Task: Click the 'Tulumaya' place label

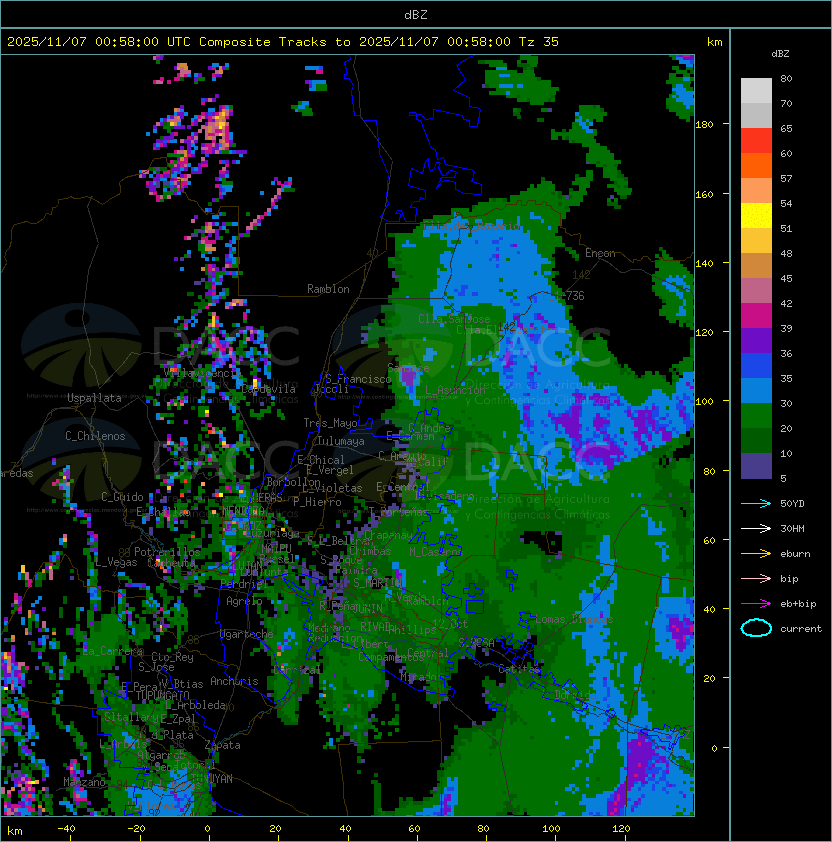Action: 341,441
